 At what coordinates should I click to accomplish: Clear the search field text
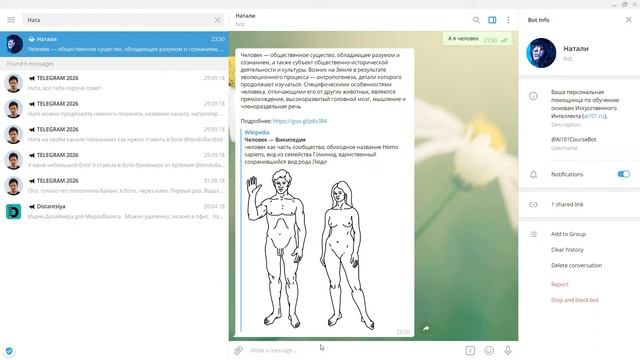click(217, 20)
